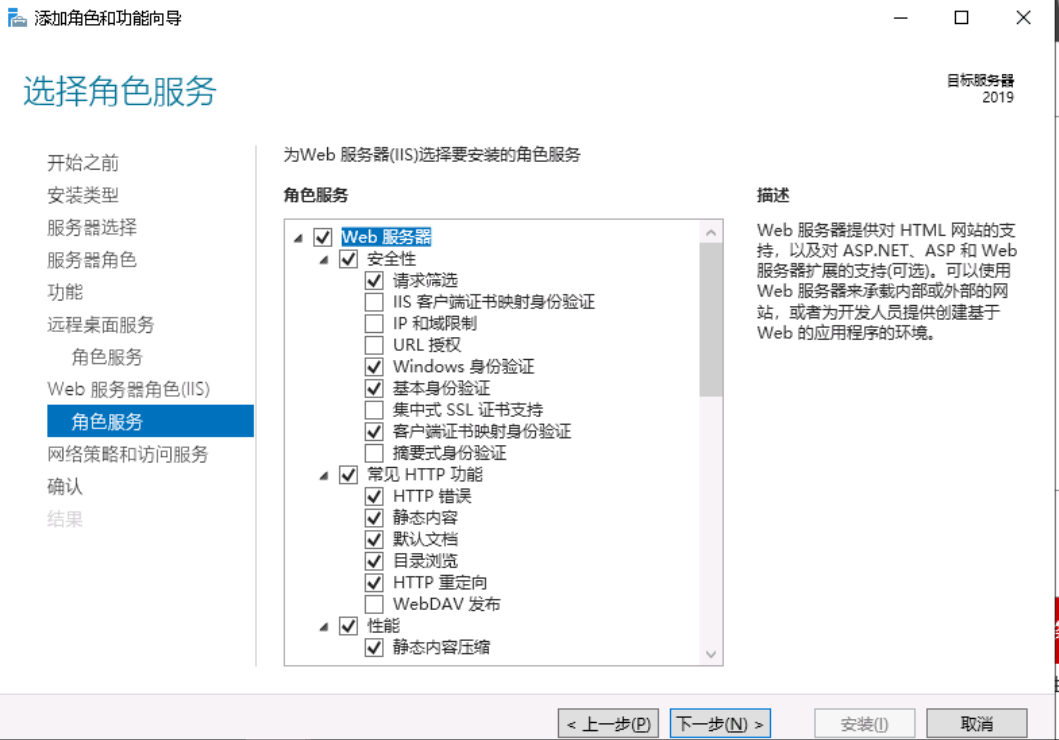Select the 安全性 tree label
Image resolution: width=1059 pixels, height=740 pixels.
tap(392, 259)
